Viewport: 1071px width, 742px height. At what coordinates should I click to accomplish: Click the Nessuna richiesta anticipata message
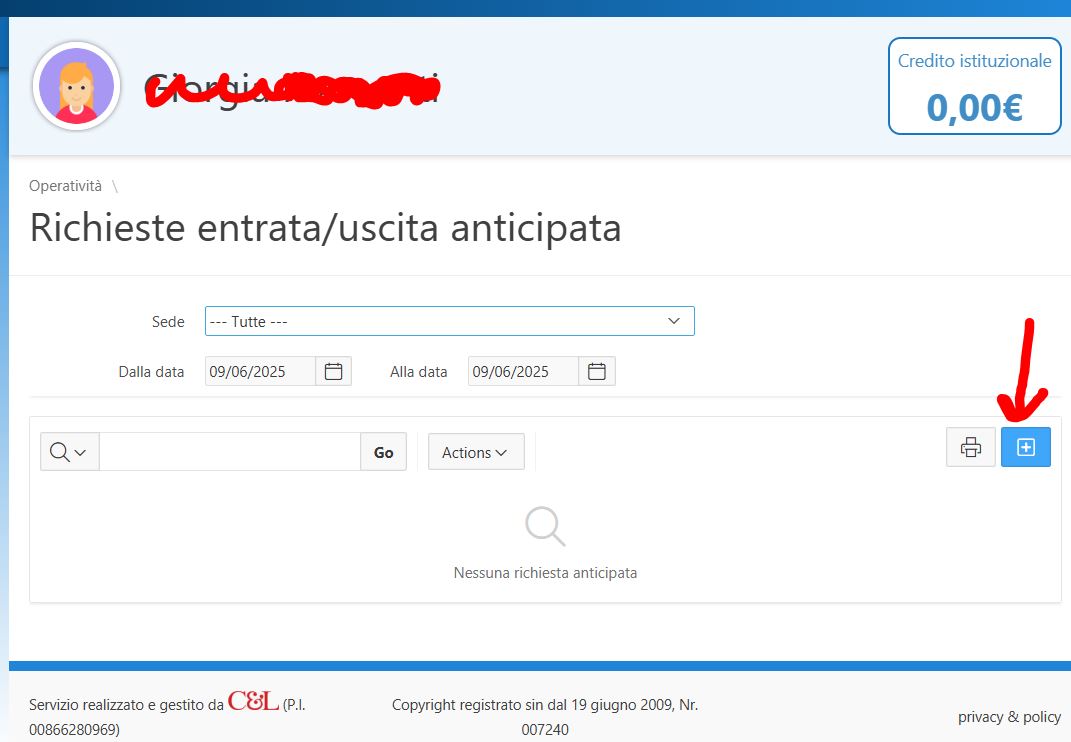click(x=545, y=573)
